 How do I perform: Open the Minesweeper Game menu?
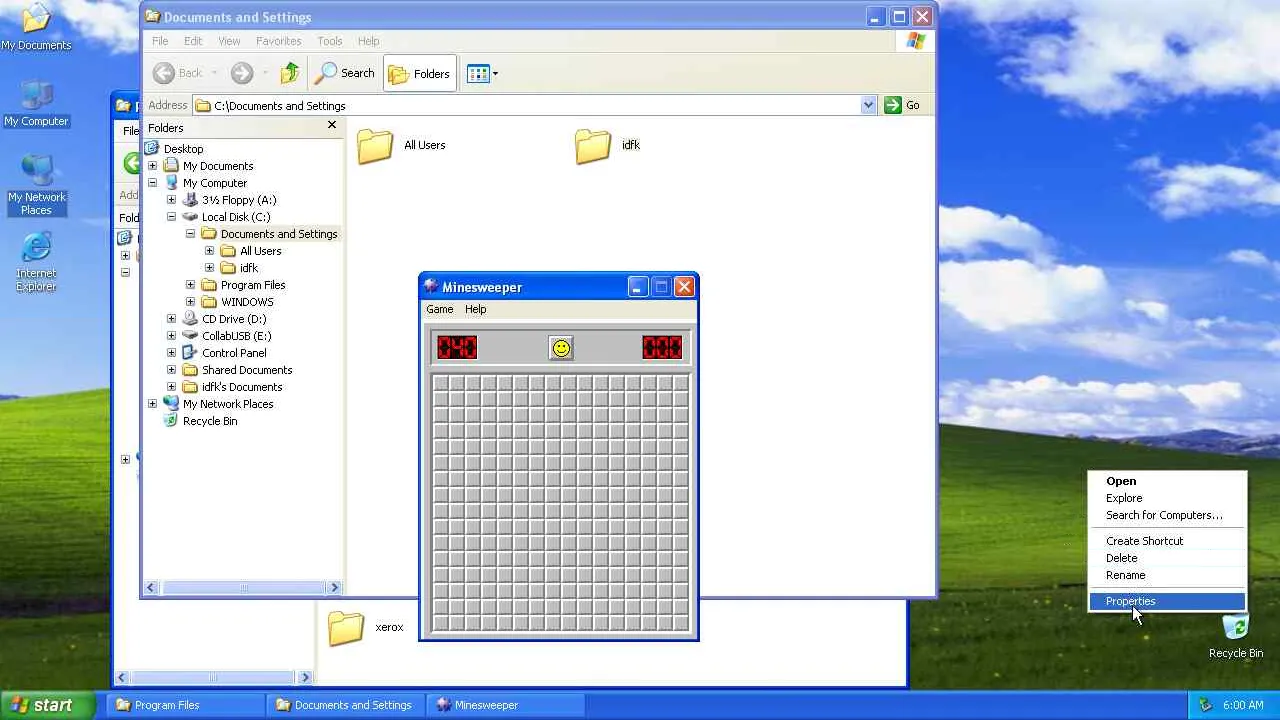(440, 309)
